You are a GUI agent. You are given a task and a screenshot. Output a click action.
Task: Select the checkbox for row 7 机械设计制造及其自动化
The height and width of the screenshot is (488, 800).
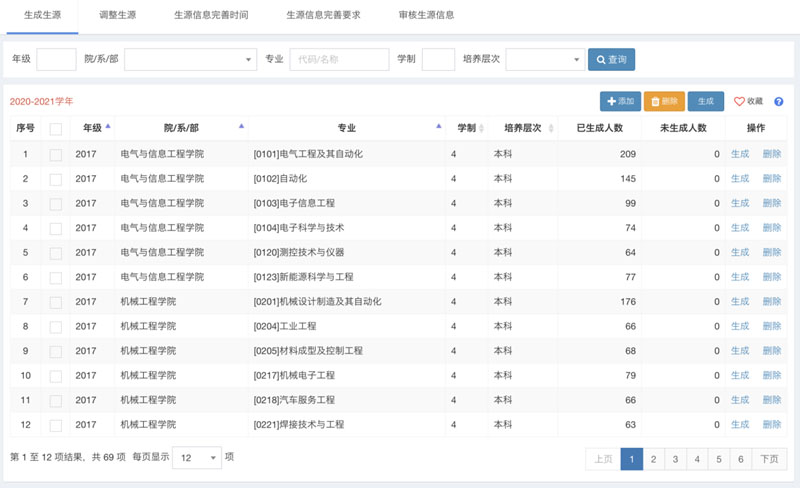tap(56, 302)
